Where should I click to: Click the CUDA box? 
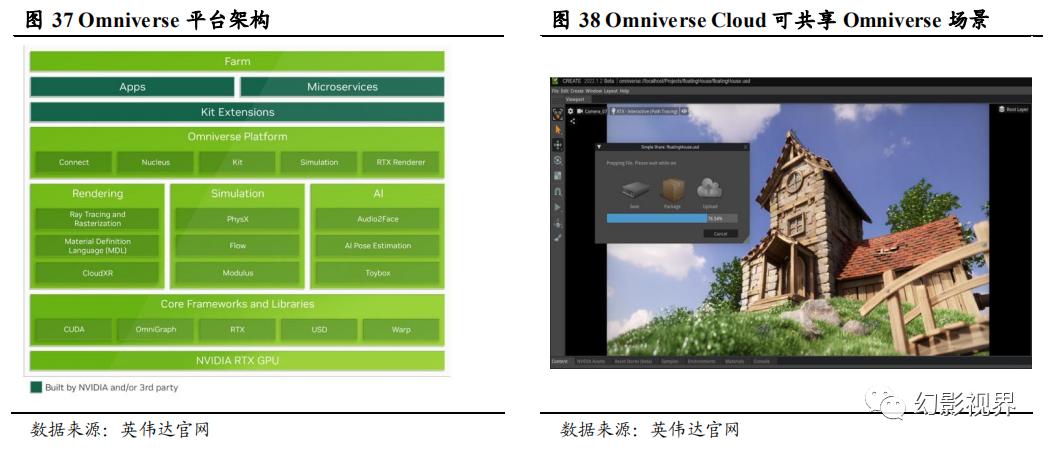coord(74,330)
